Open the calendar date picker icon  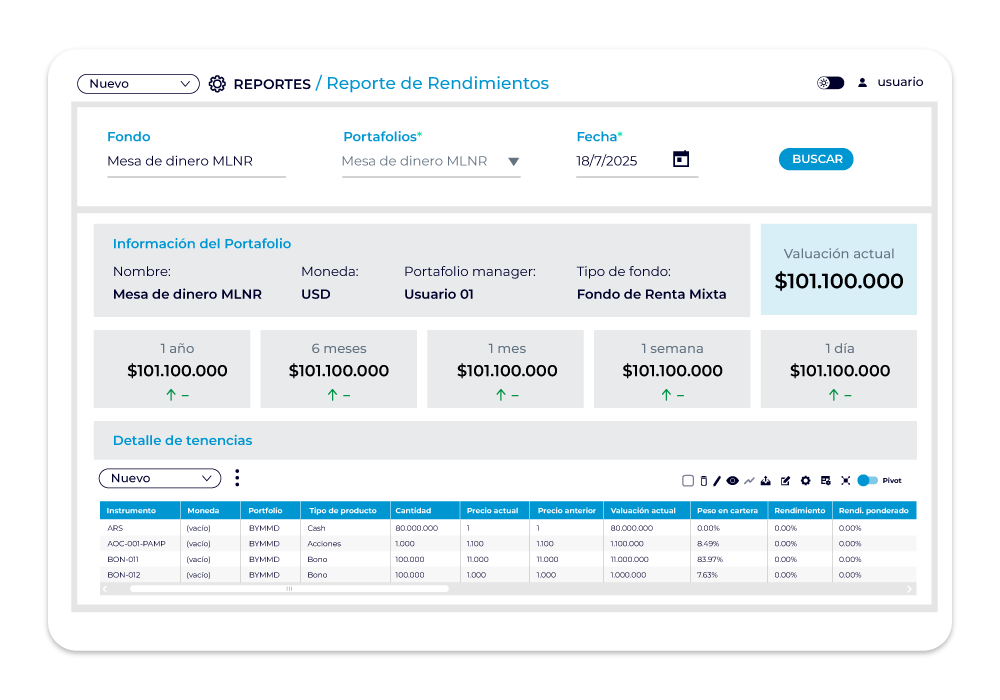tap(681, 159)
